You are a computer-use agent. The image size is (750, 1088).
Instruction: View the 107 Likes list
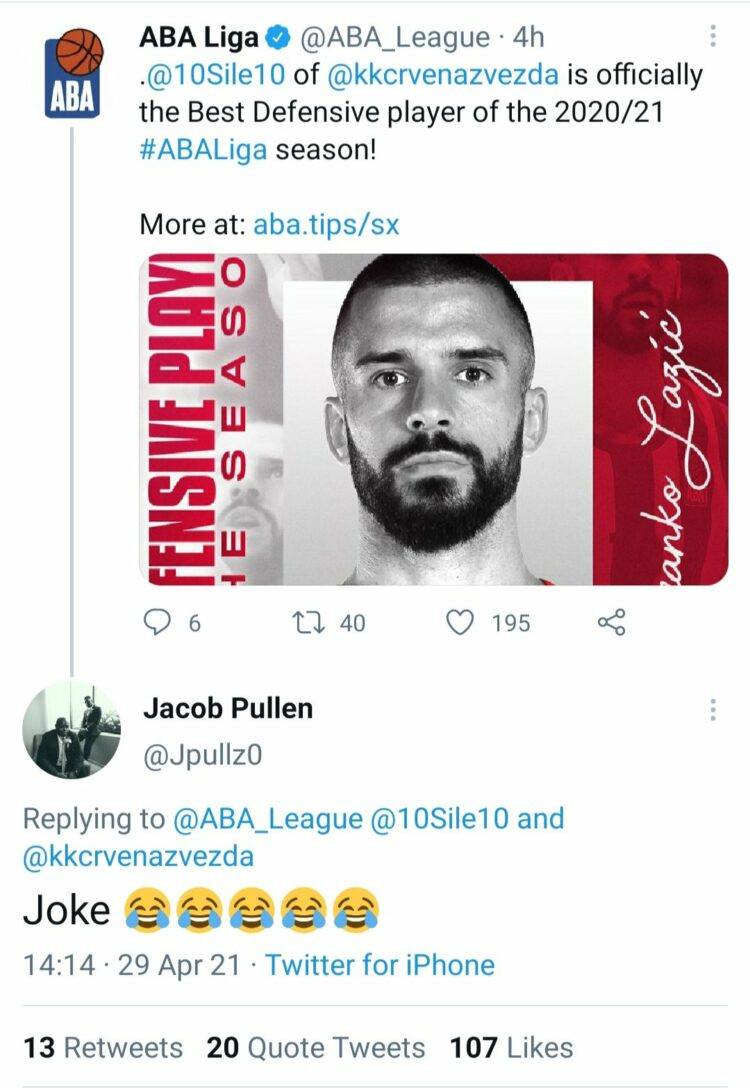coord(512,1047)
